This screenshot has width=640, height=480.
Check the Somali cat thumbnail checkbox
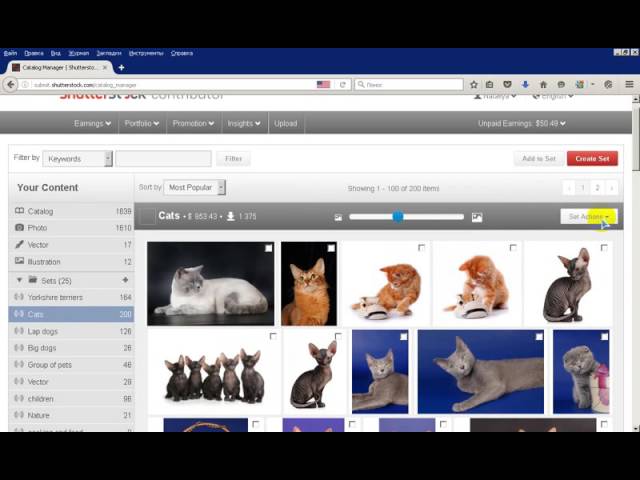tap(331, 248)
